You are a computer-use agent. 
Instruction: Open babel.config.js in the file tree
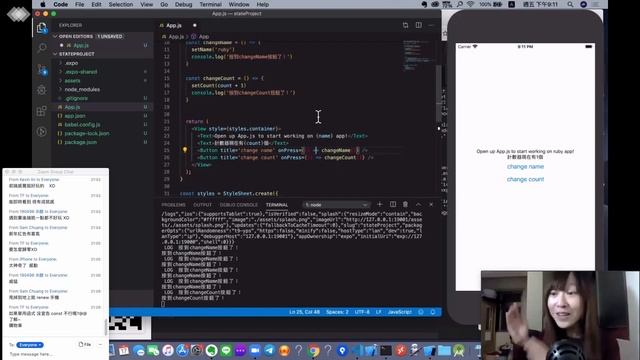(x=102, y=124)
